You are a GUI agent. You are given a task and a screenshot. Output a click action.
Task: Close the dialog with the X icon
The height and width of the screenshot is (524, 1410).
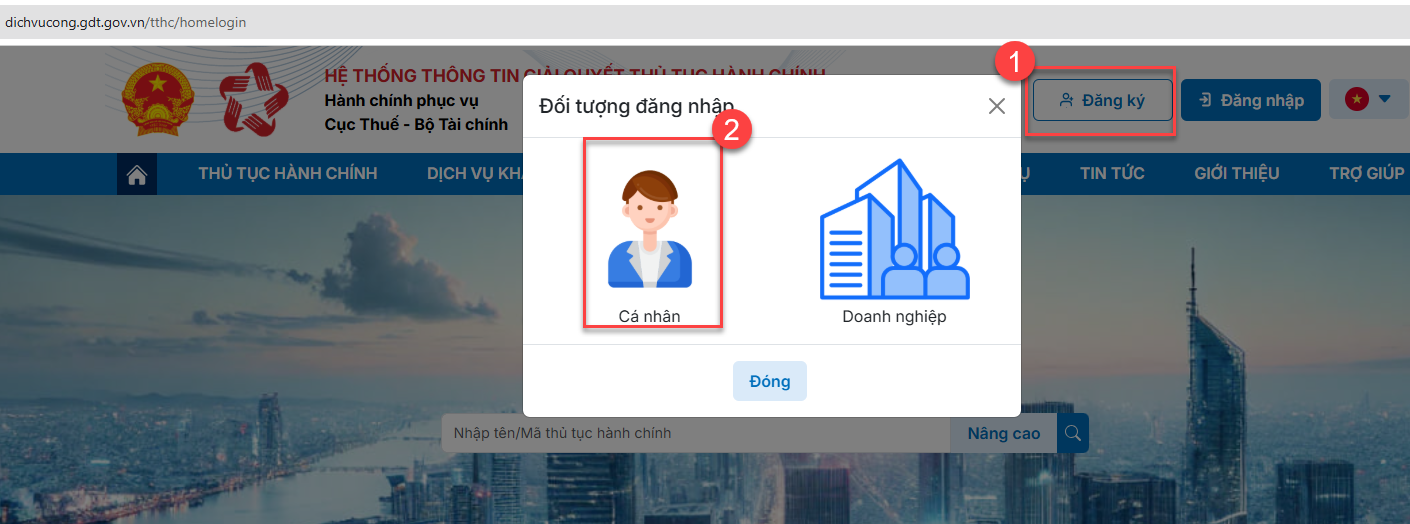coord(996,106)
